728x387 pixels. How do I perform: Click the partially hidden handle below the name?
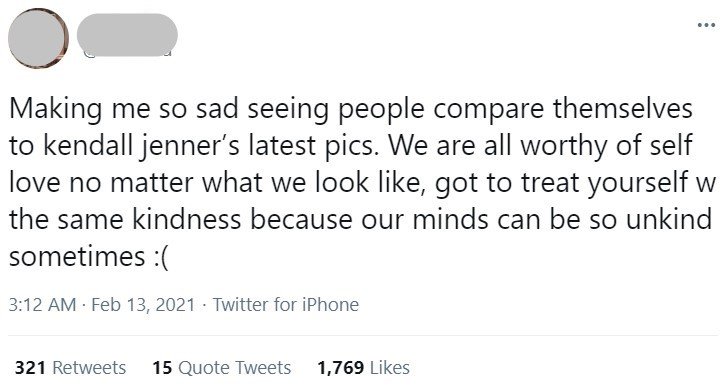tap(127, 53)
